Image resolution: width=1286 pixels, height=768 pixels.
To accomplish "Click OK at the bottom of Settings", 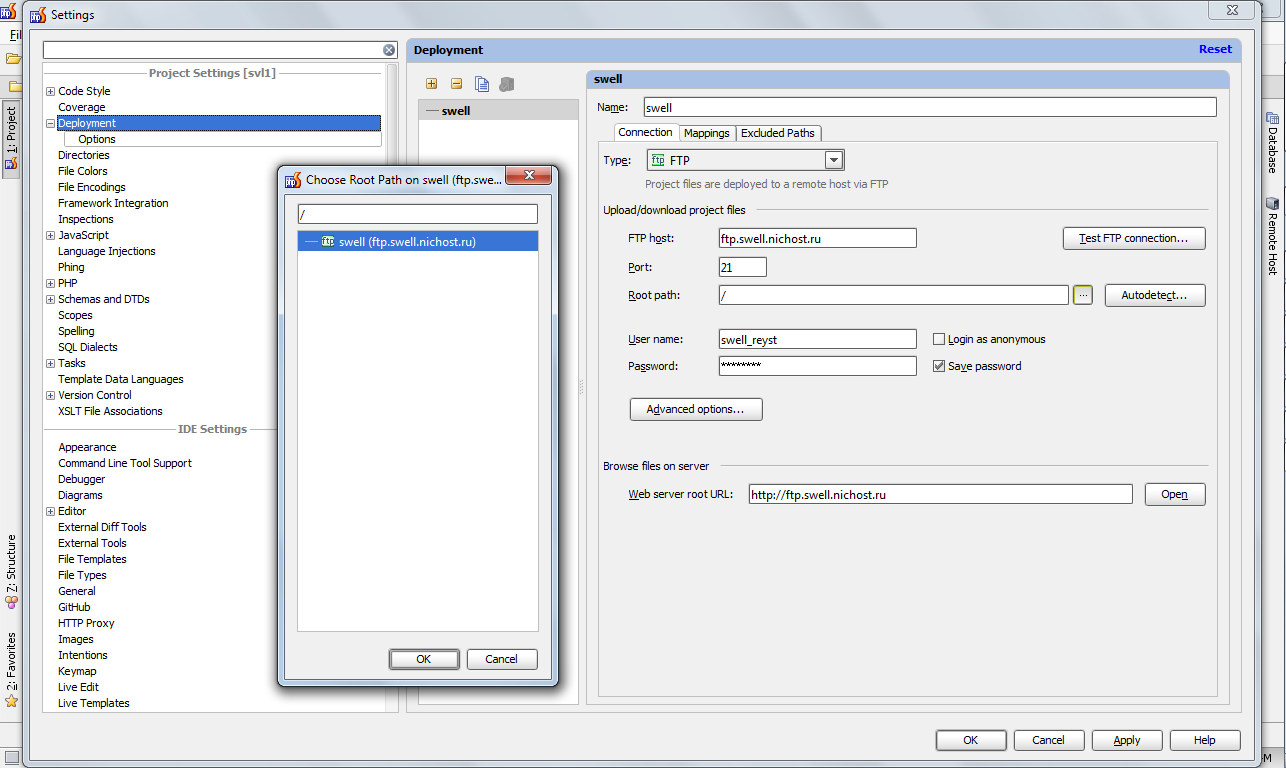I will 971,740.
